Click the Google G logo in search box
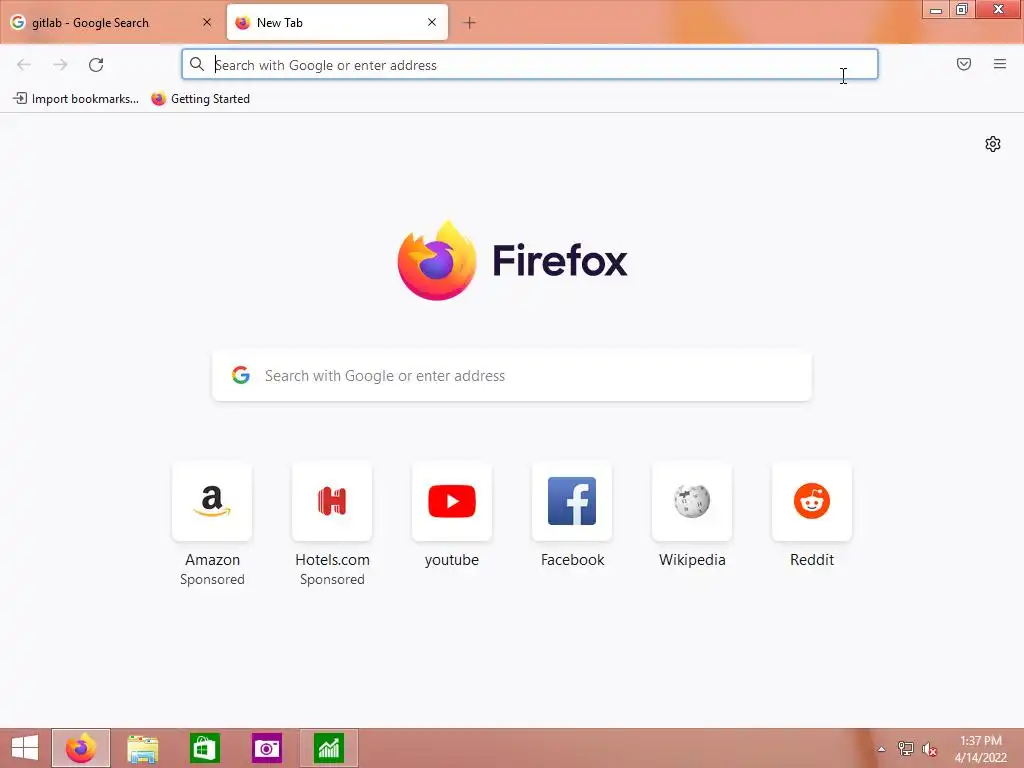The width and height of the screenshot is (1024, 768). (241, 375)
